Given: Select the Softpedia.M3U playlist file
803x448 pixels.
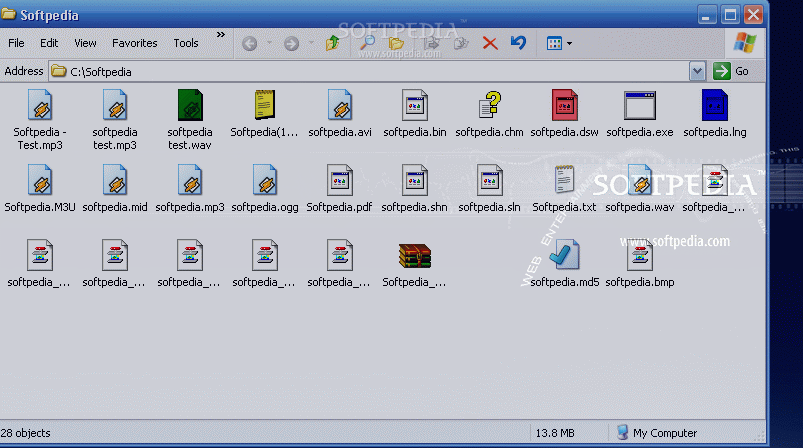Looking at the screenshot, I should [40, 188].
